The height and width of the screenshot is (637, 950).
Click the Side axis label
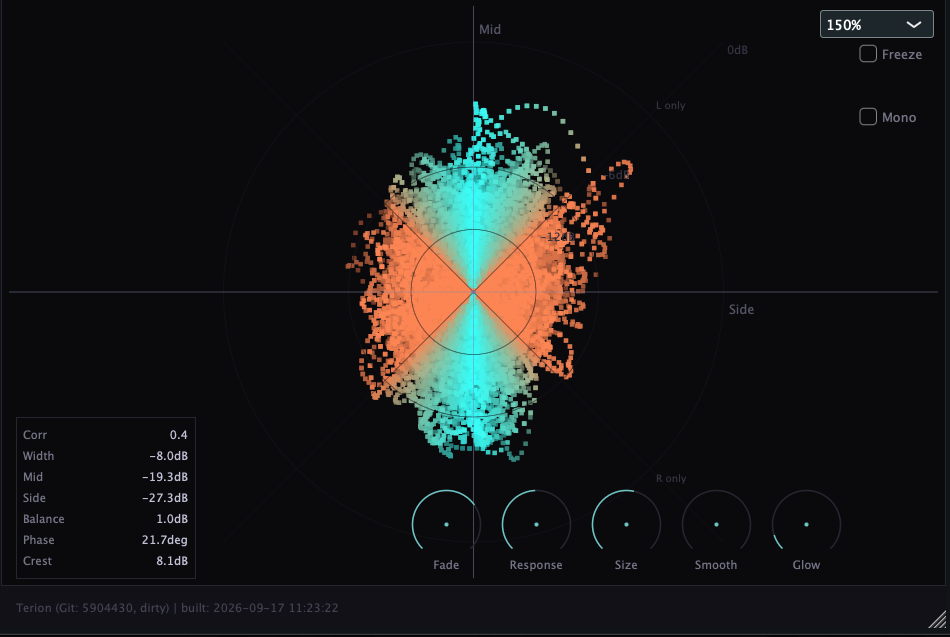[741, 309]
